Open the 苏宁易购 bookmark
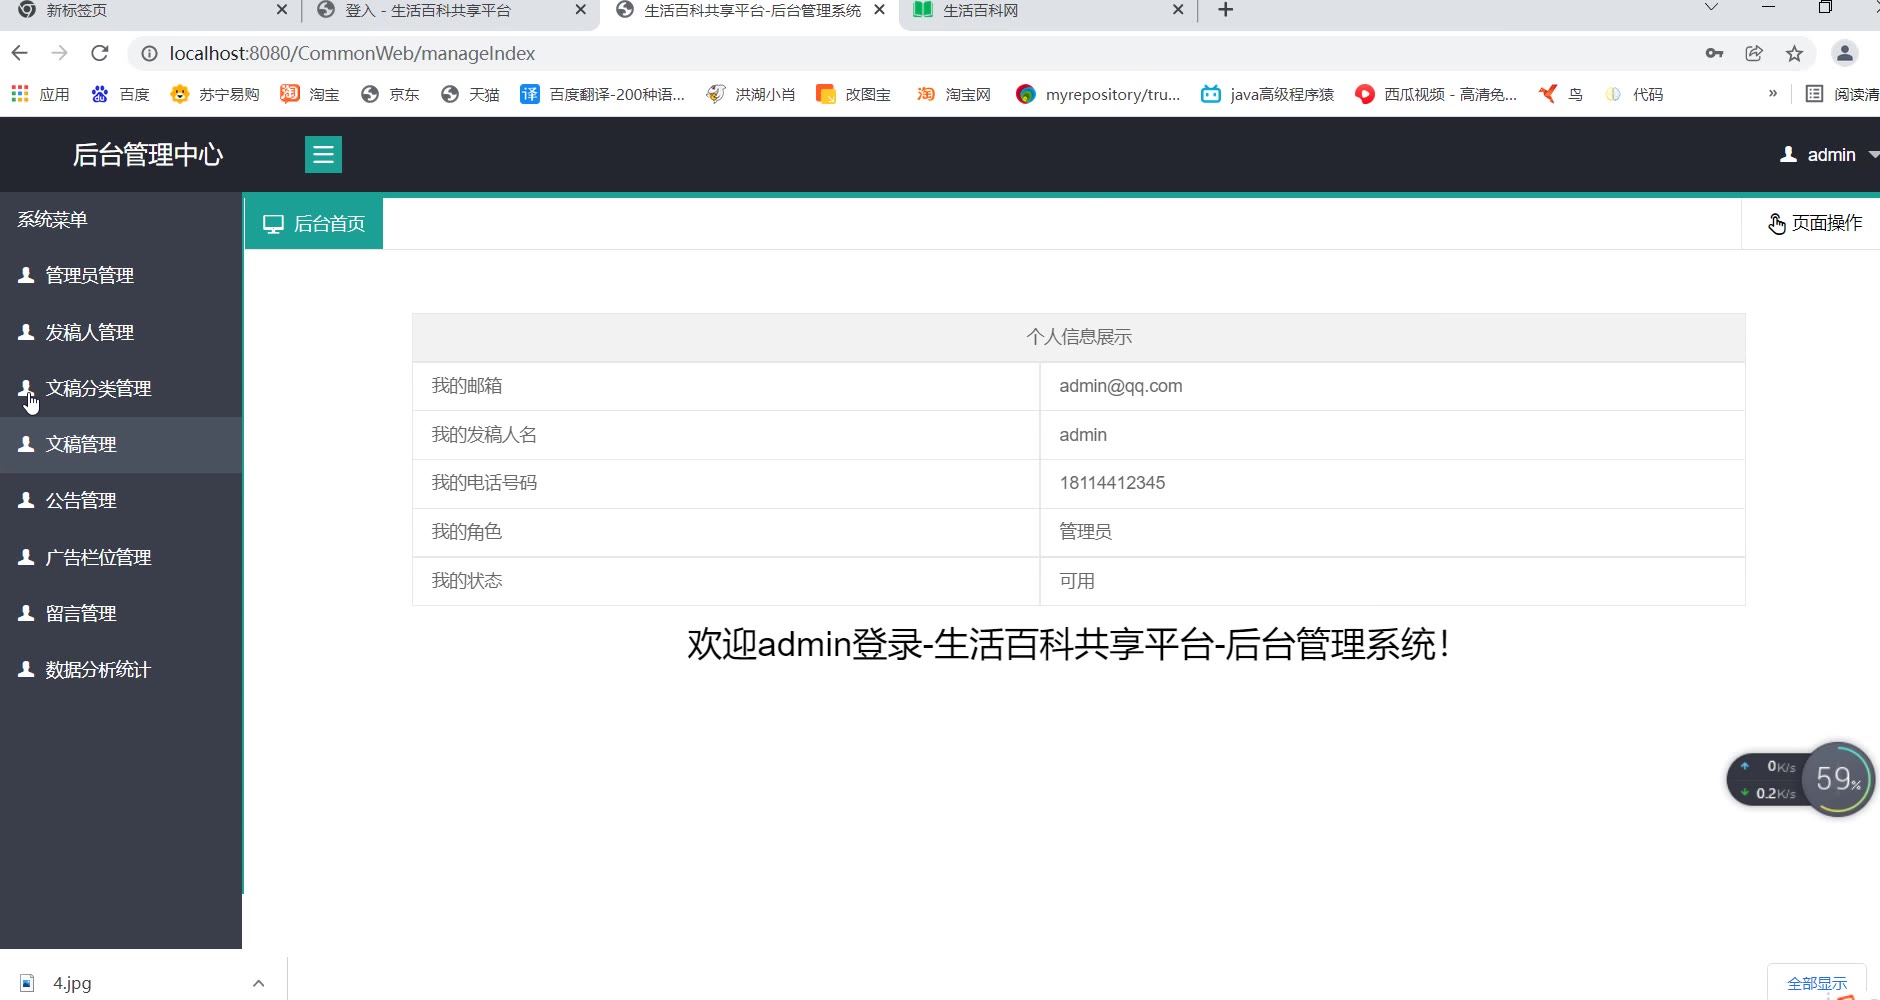The height and width of the screenshot is (1000, 1880). click(215, 94)
